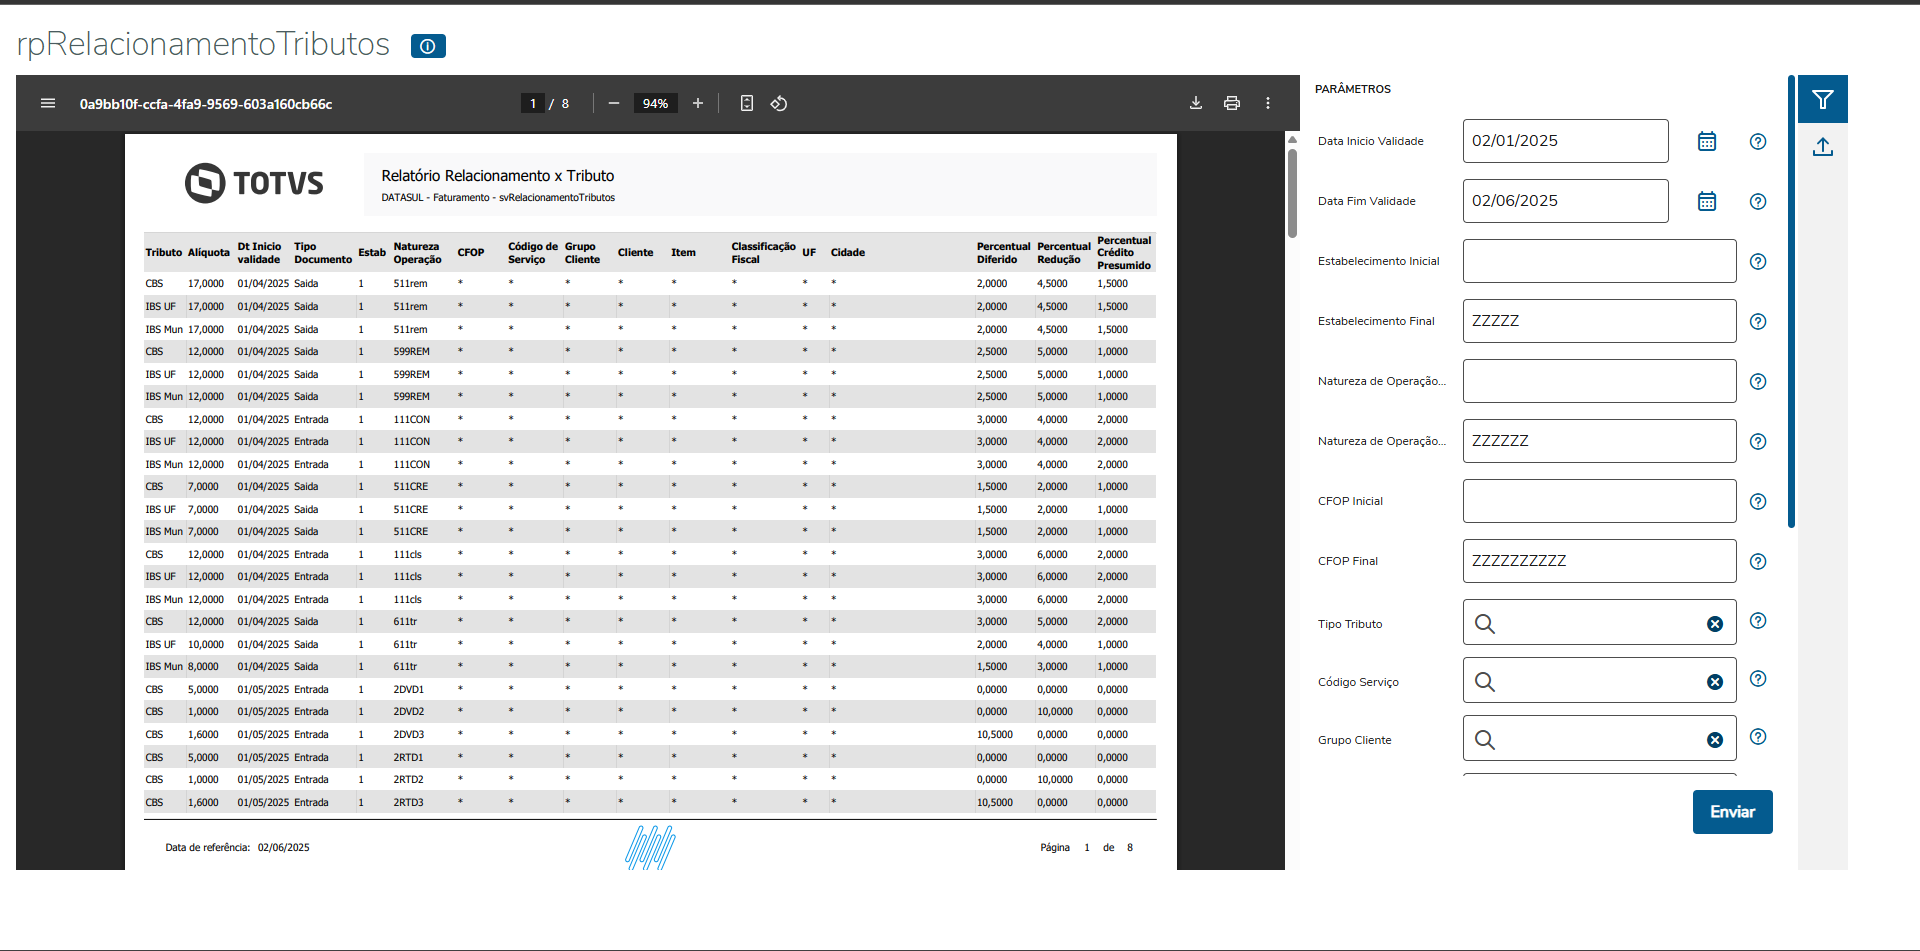Search Tipo Tributo lookup
The width and height of the screenshot is (1920, 951).
1485,624
